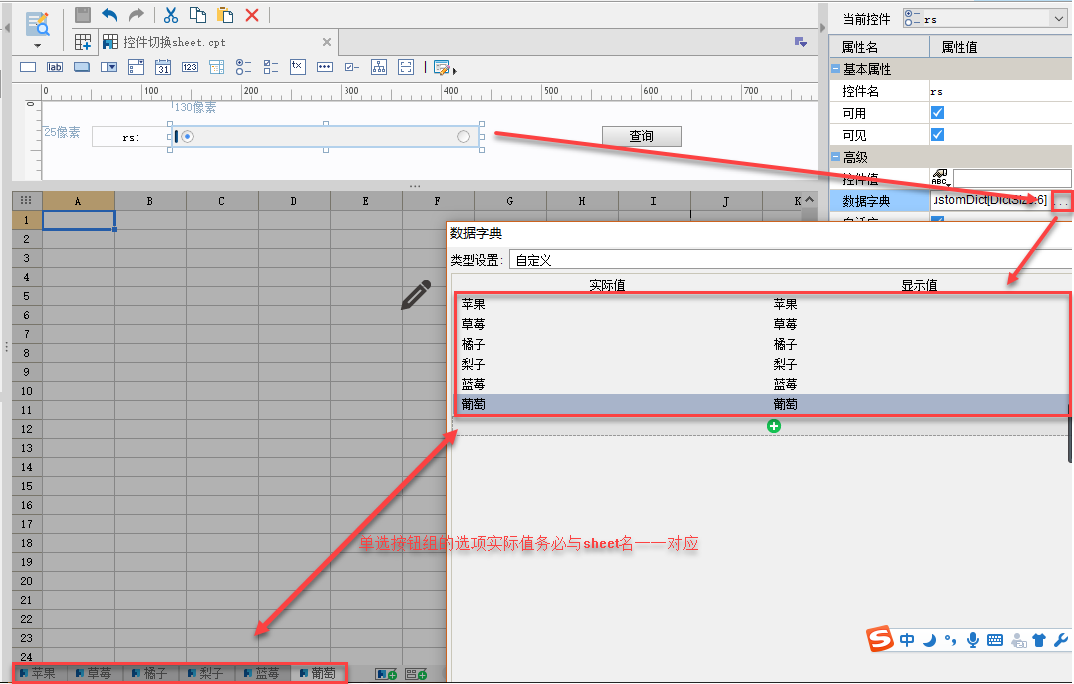Insert a single checkbox widget
The width and height of the screenshot is (1074, 684).
[352, 67]
